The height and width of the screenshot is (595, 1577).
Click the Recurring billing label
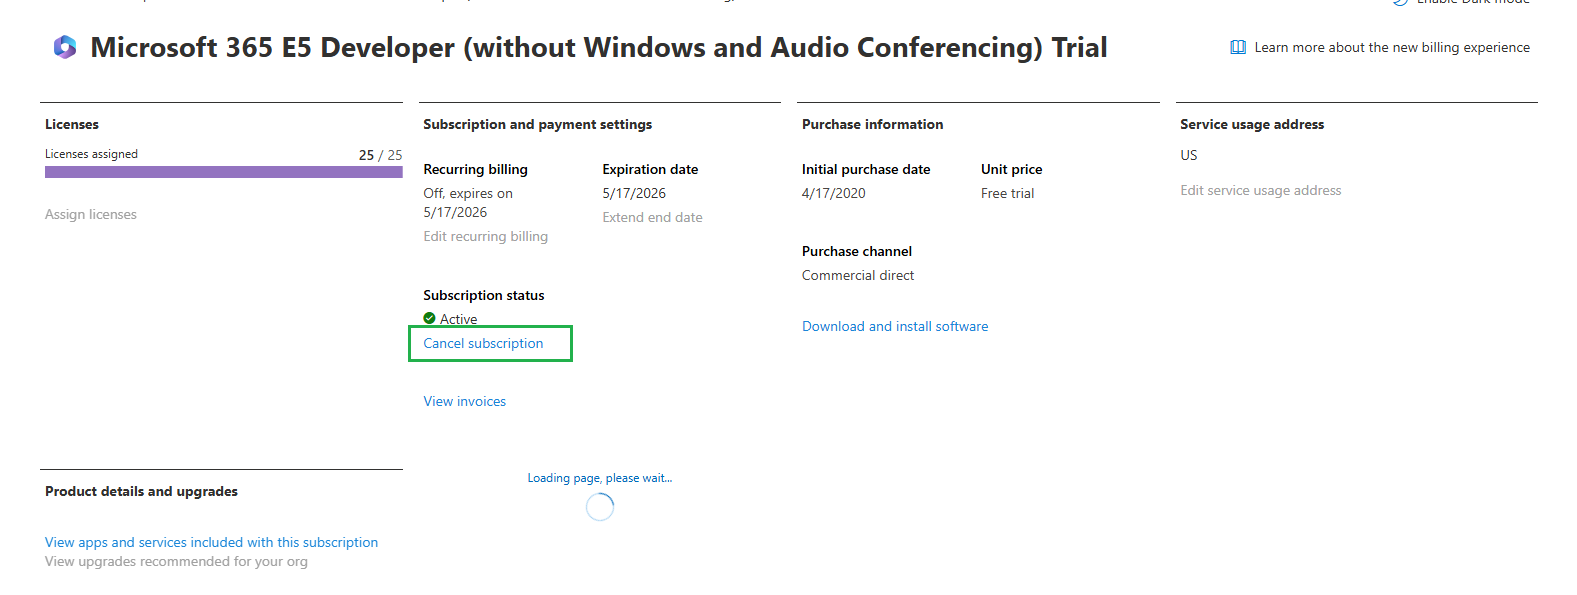(475, 169)
